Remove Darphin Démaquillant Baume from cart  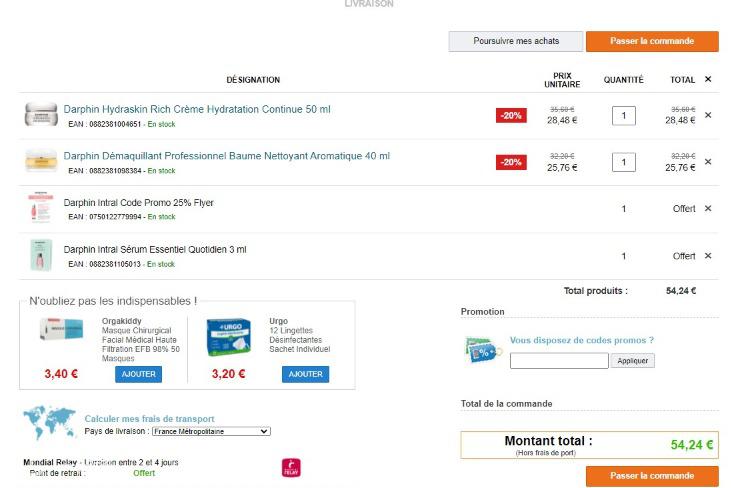(x=708, y=162)
